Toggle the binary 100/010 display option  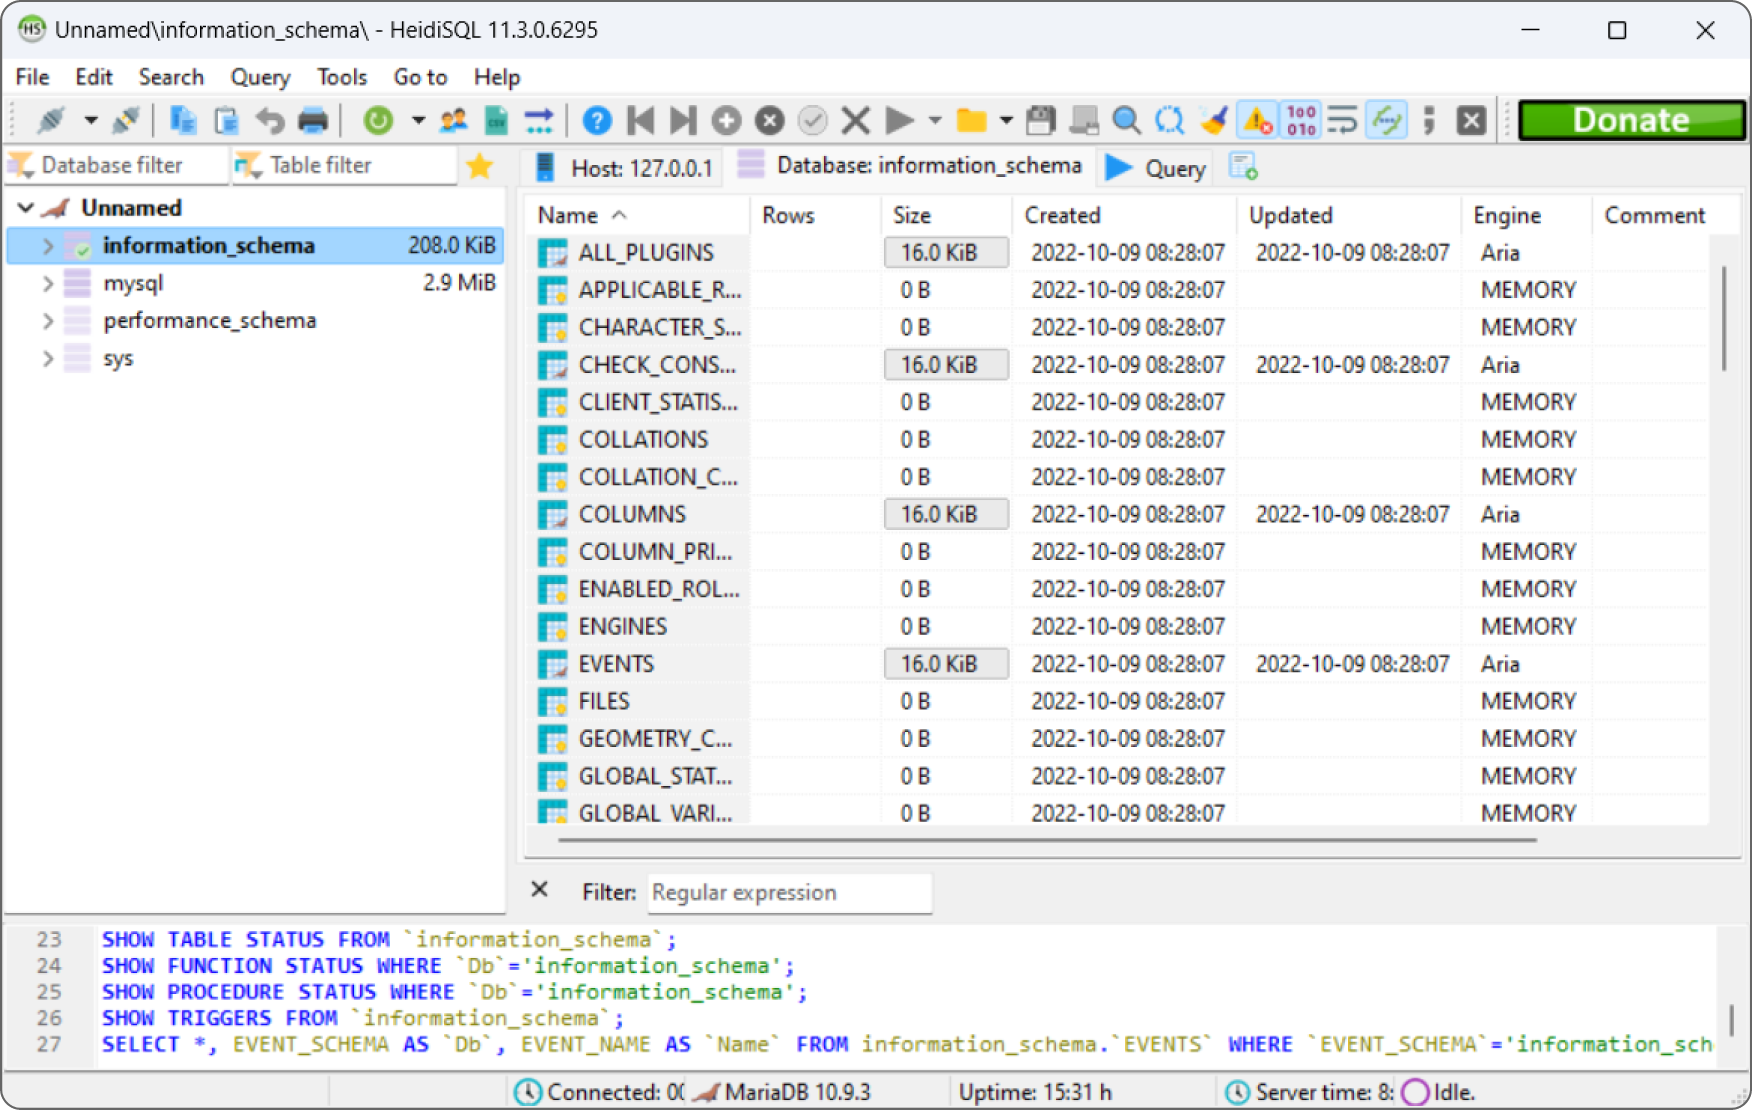pos(1301,121)
